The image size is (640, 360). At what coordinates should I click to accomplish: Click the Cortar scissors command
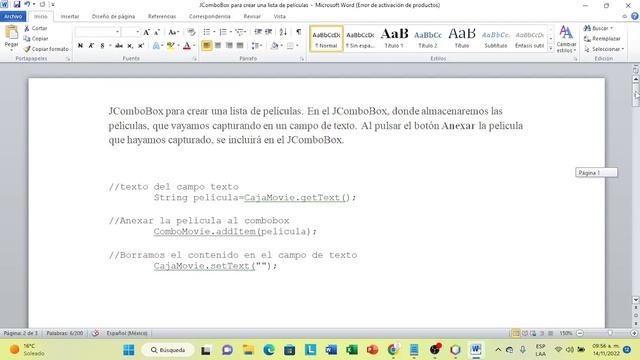[x=36, y=28]
